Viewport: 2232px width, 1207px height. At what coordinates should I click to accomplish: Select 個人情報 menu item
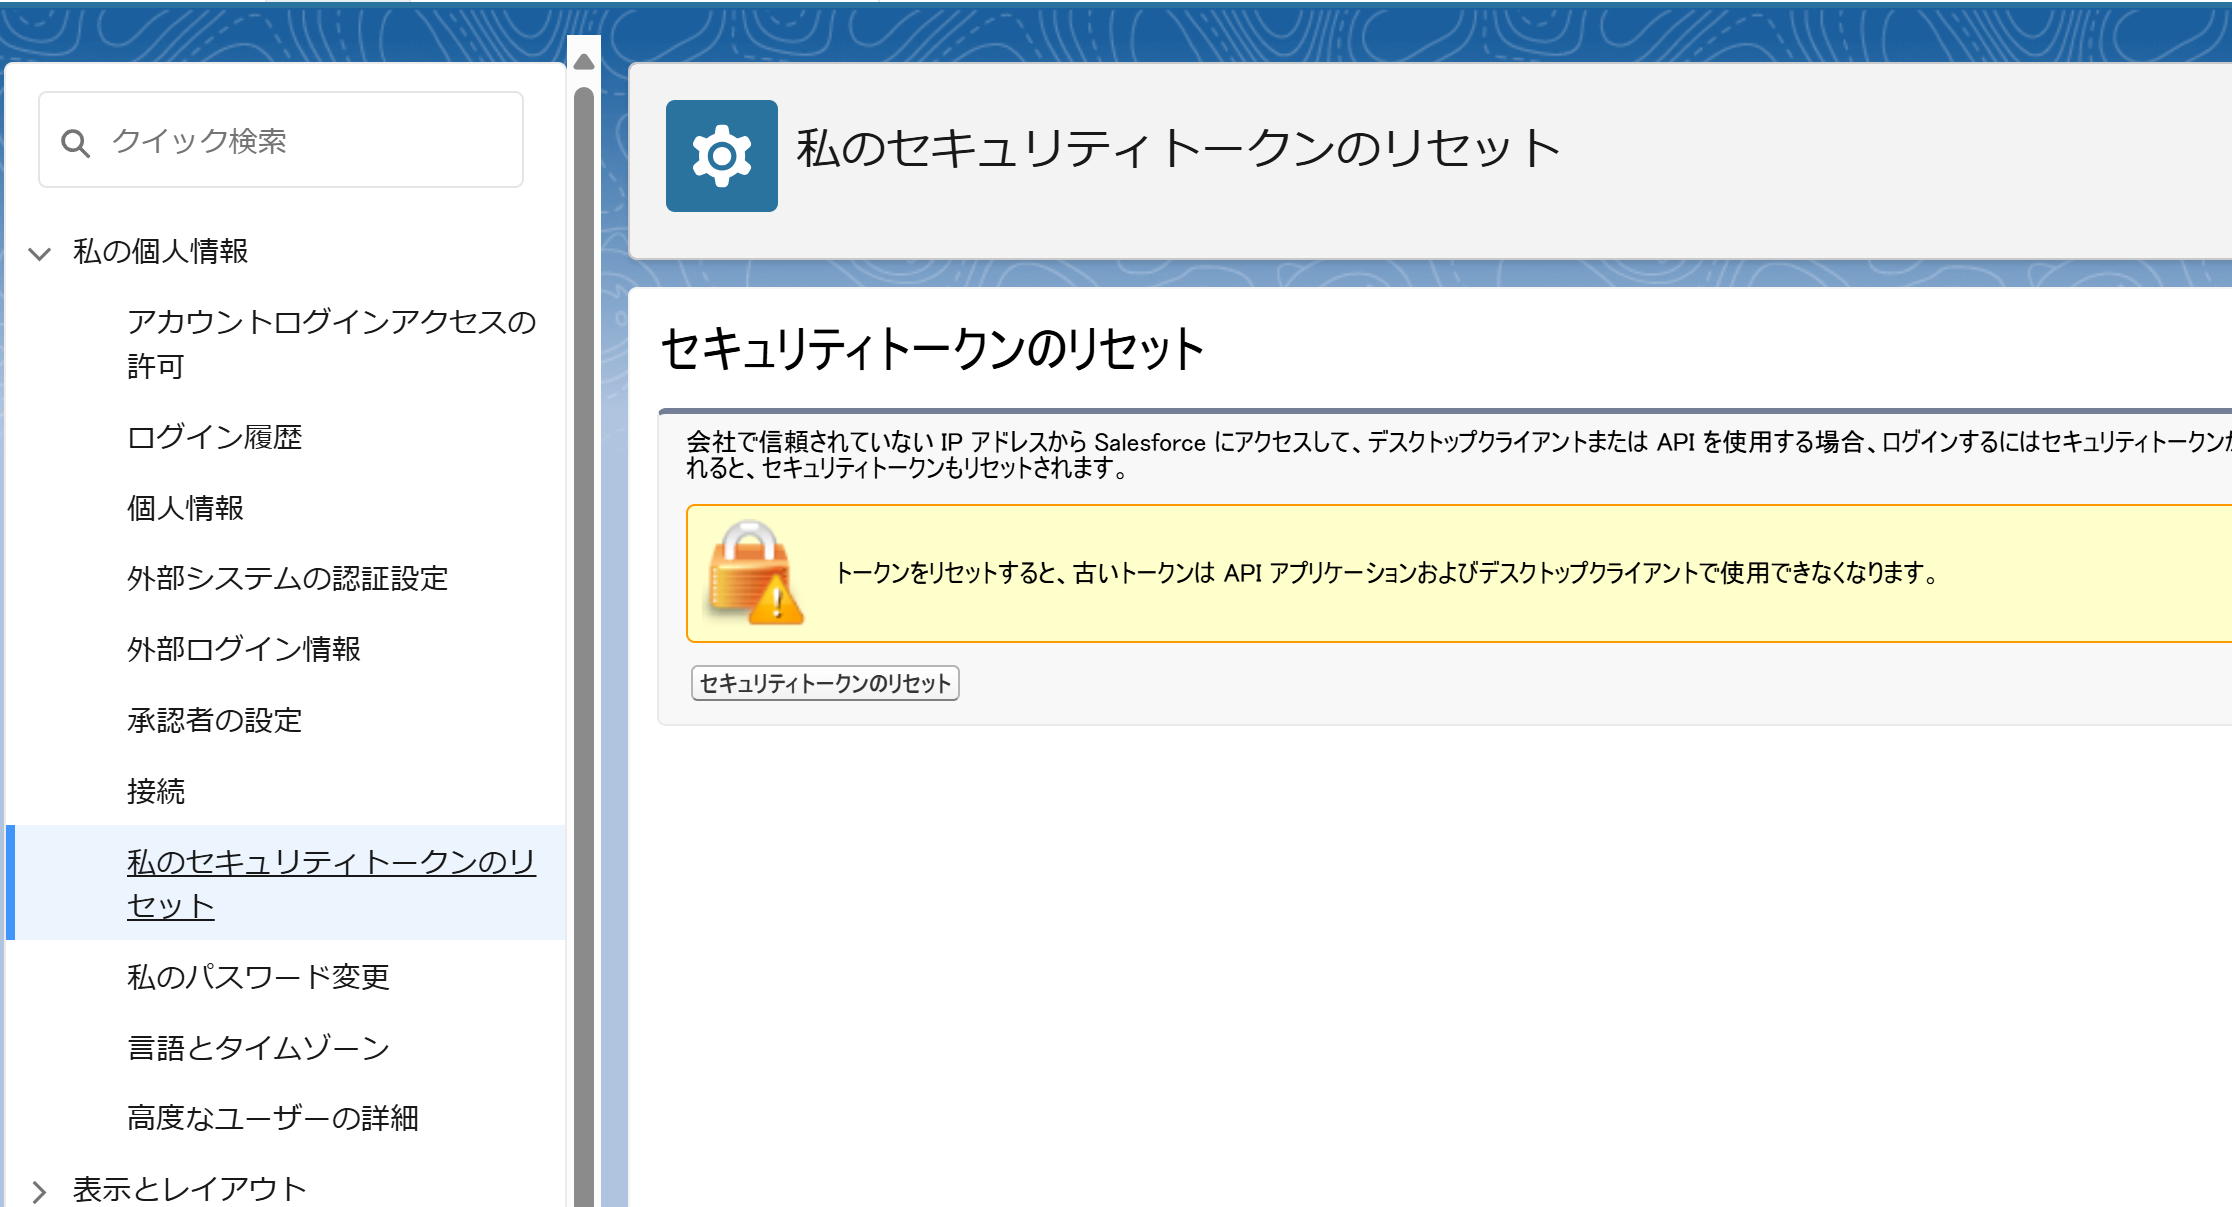(185, 508)
